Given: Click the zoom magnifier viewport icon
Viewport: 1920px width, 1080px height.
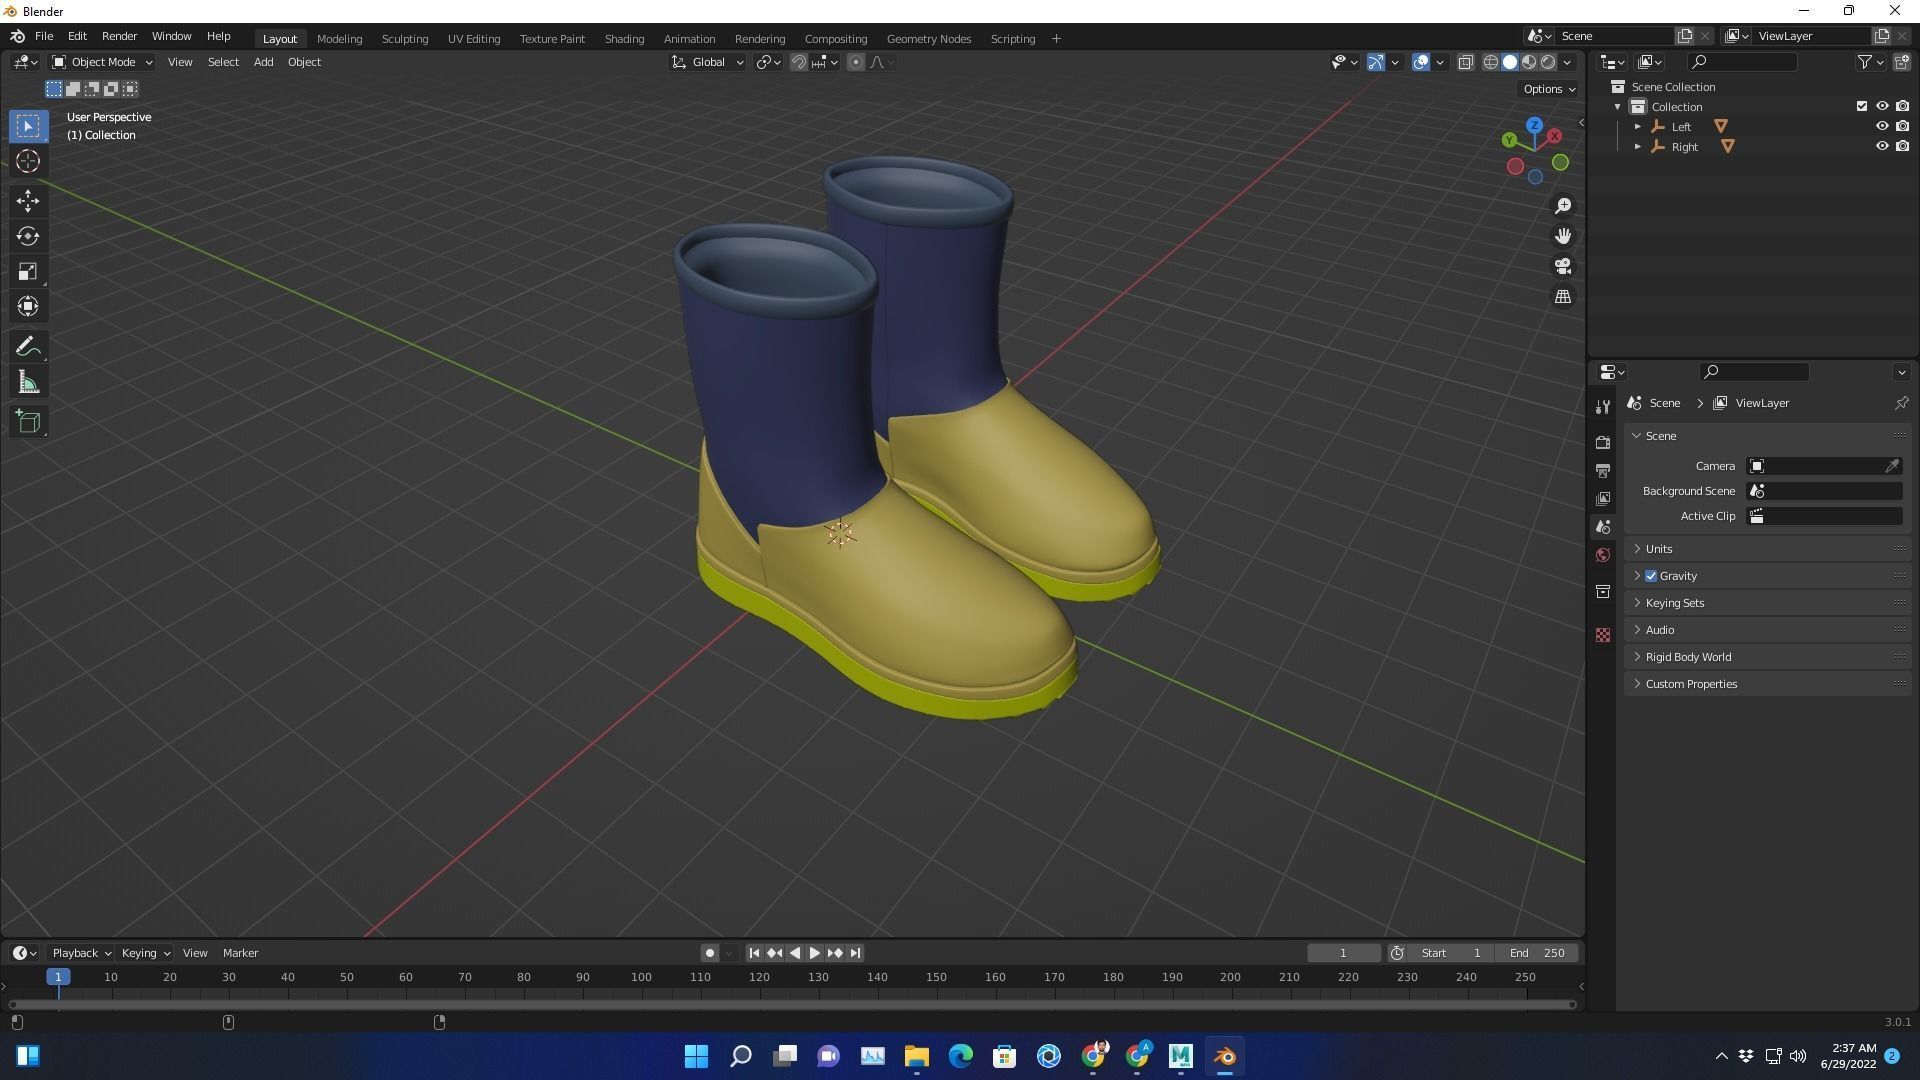Looking at the screenshot, I should pos(1563,206).
